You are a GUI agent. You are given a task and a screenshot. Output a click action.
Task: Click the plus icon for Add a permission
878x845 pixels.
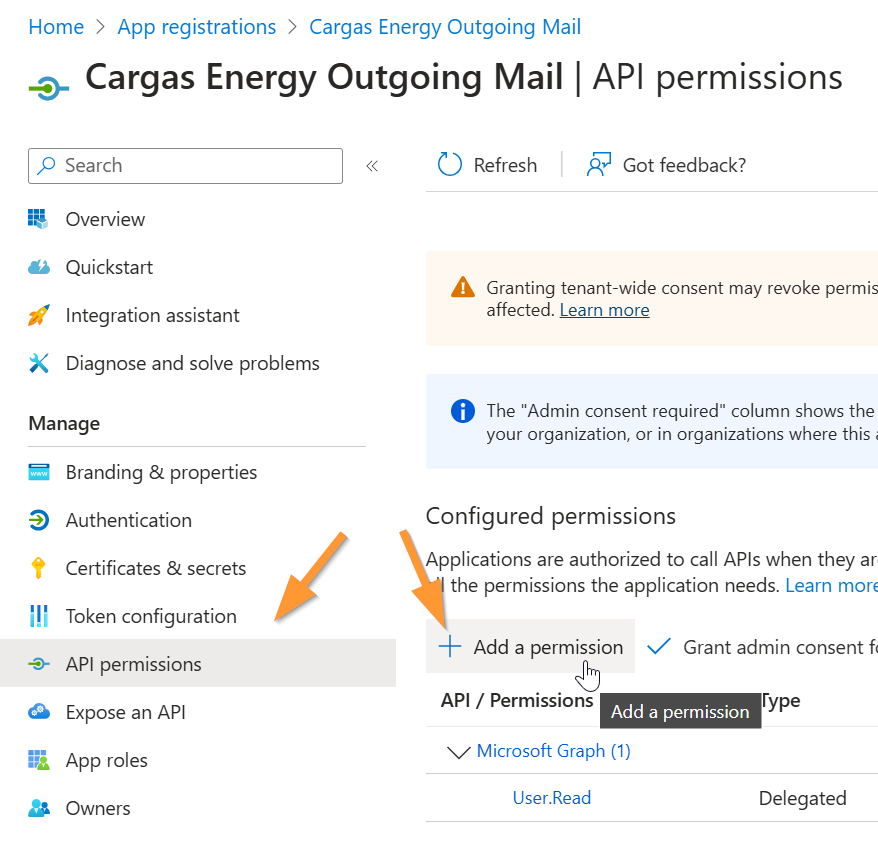[x=450, y=646]
